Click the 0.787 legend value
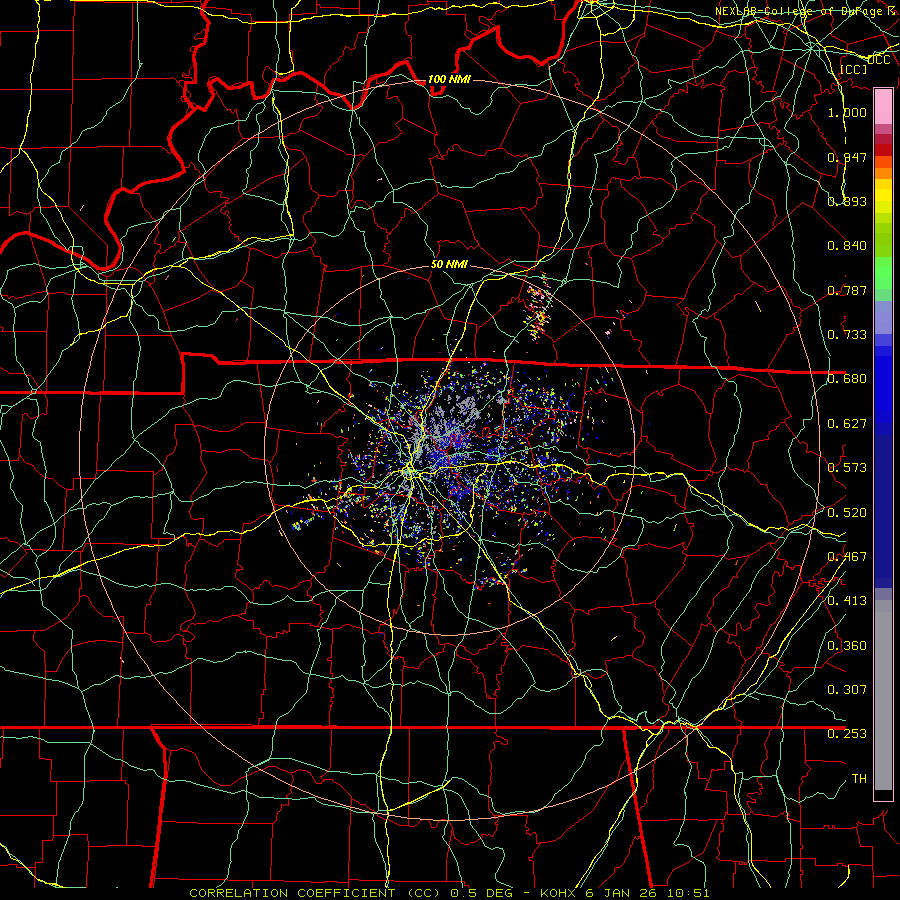This screenshot has width=900, height=900. pos(847,290)
